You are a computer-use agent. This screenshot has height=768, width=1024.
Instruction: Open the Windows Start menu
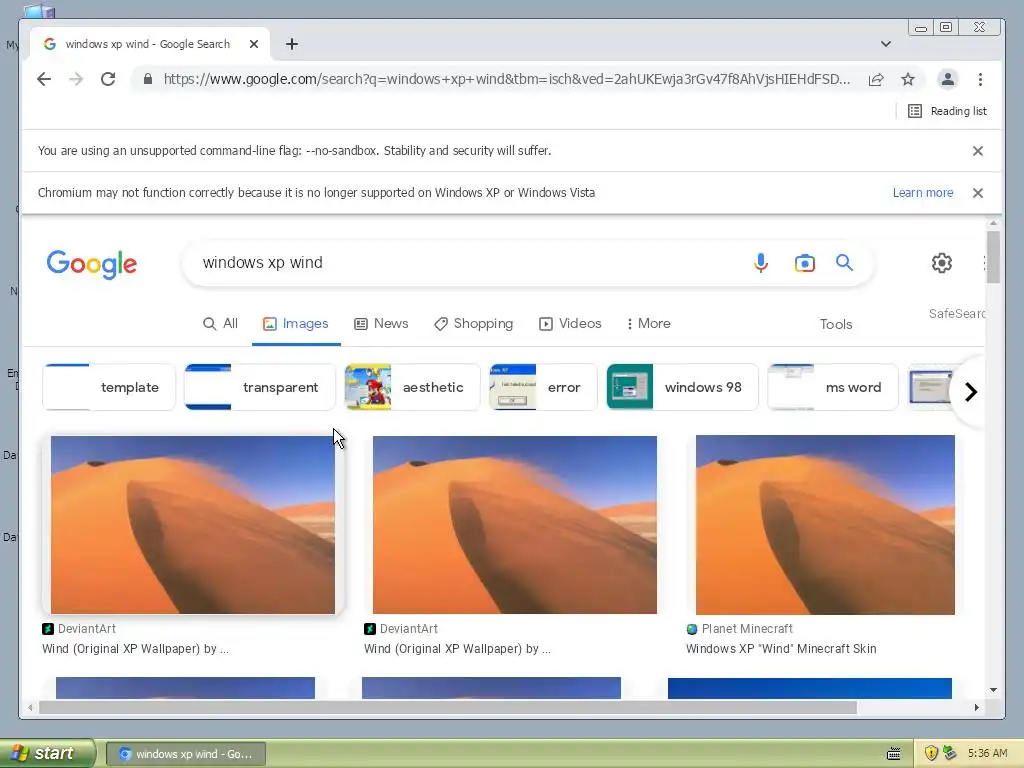pos(47,754)
